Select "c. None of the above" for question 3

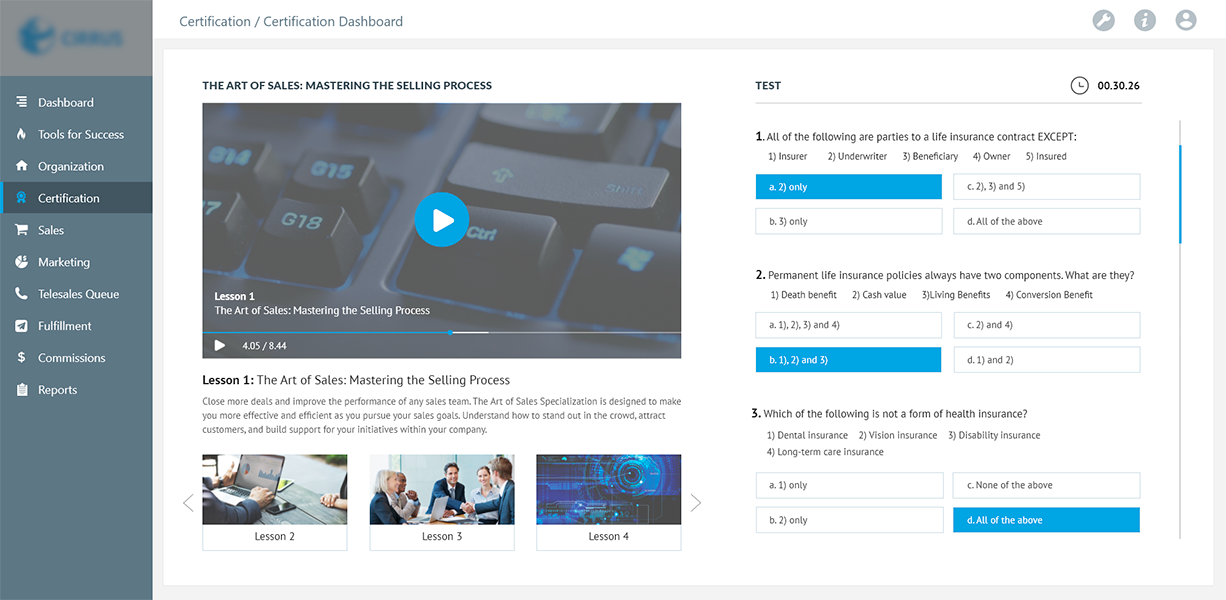click(x=1045, y=486)
